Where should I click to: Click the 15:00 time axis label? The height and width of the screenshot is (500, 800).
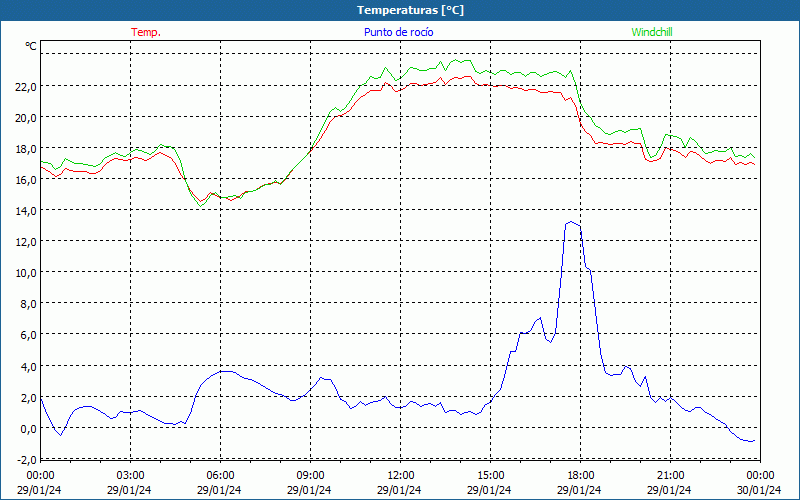pyautogui.click(x=490, y=476)
